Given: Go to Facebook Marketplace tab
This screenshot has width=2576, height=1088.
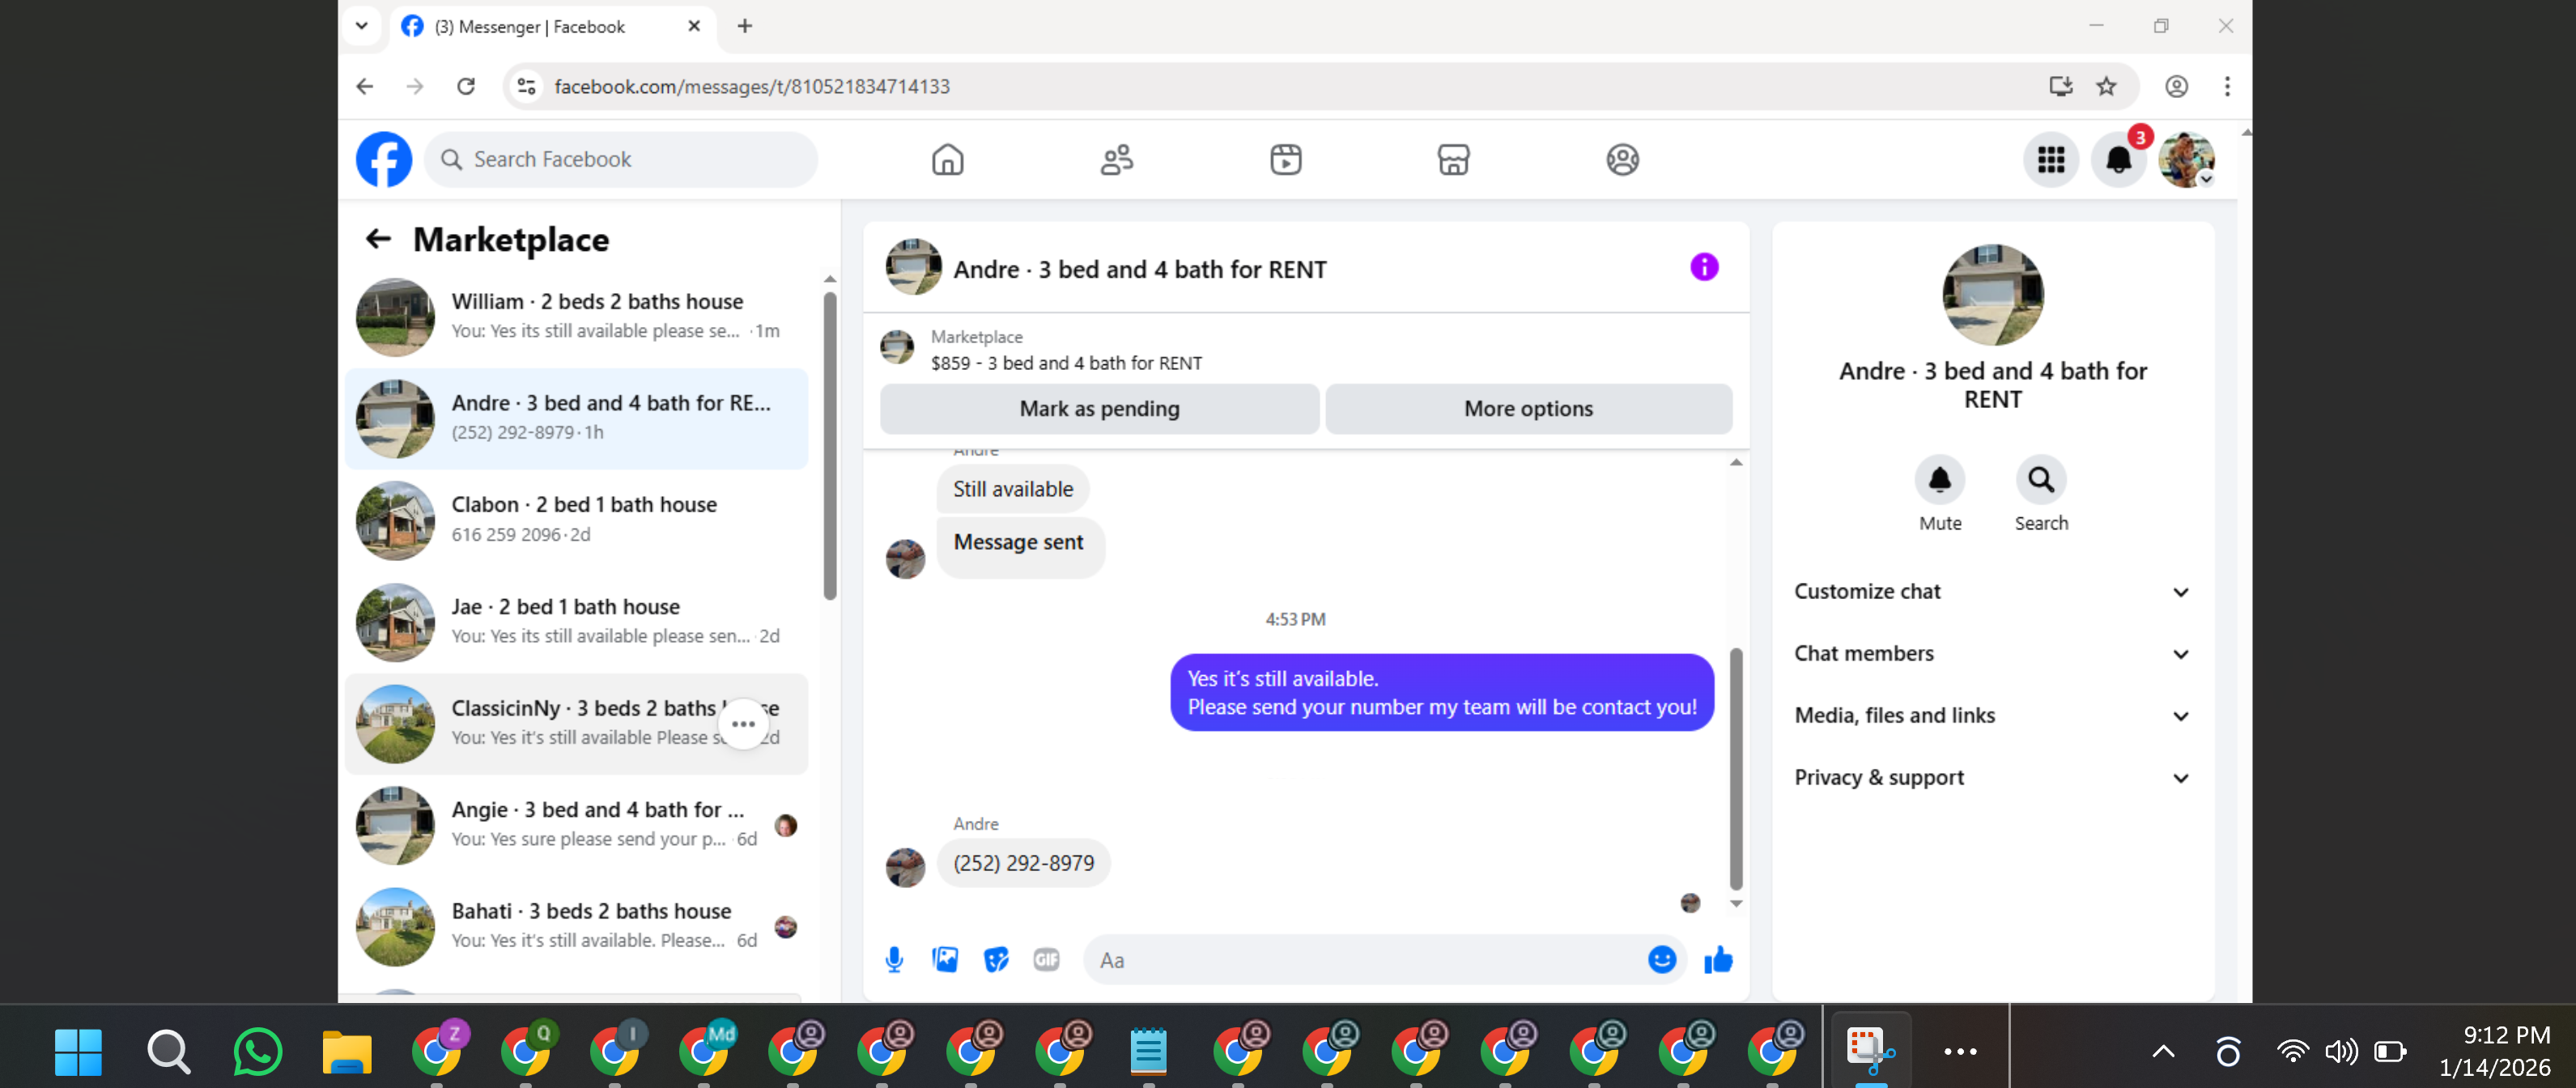Looking at the screenshot, I should [x=1453, y=160].
